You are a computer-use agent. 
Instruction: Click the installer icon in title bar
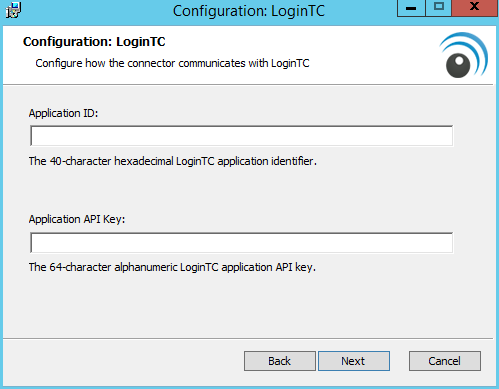[x=14, y=10]
